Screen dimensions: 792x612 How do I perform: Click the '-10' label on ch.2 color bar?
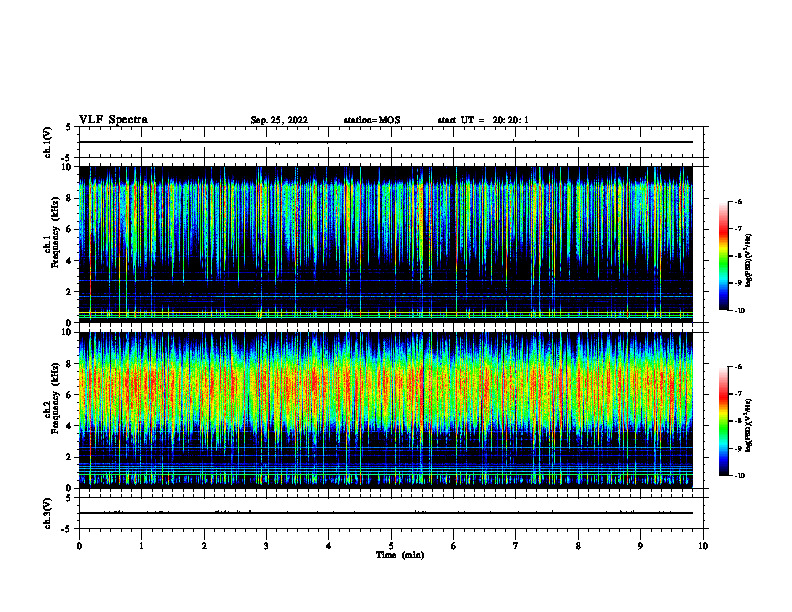pos(739,475)
